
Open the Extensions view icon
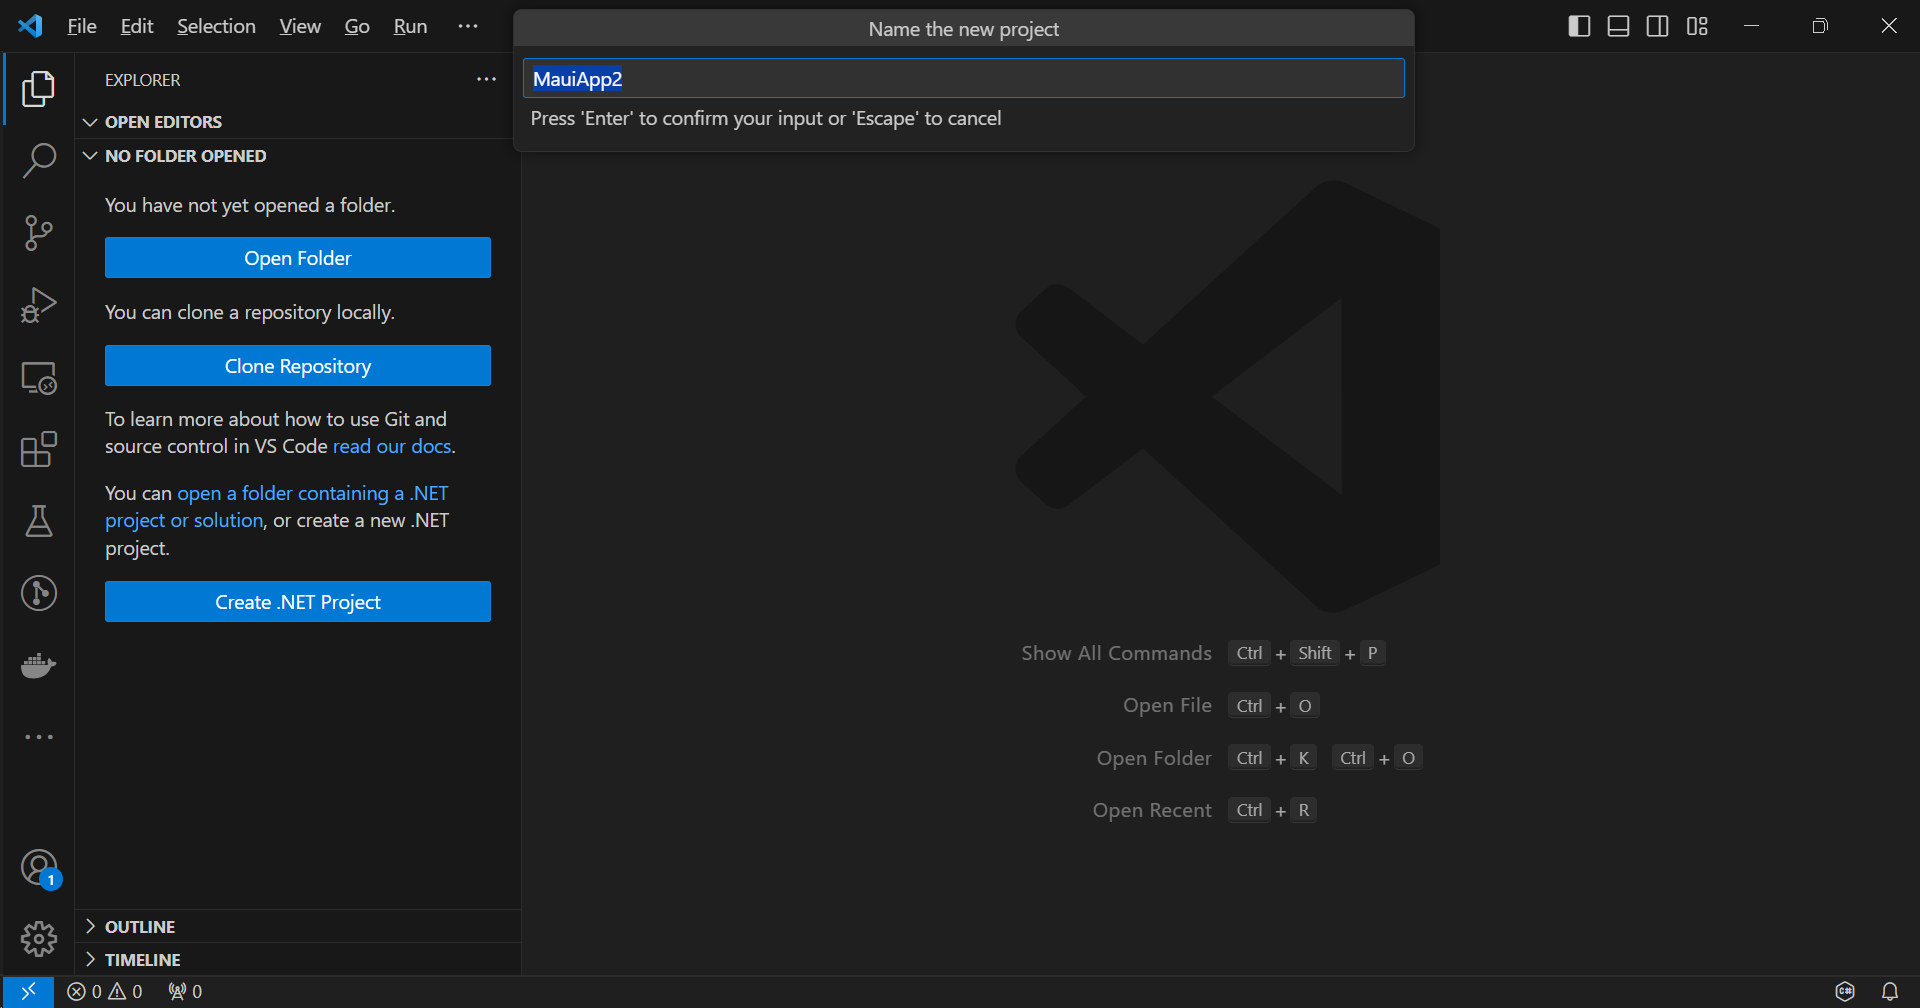point(38,449)
